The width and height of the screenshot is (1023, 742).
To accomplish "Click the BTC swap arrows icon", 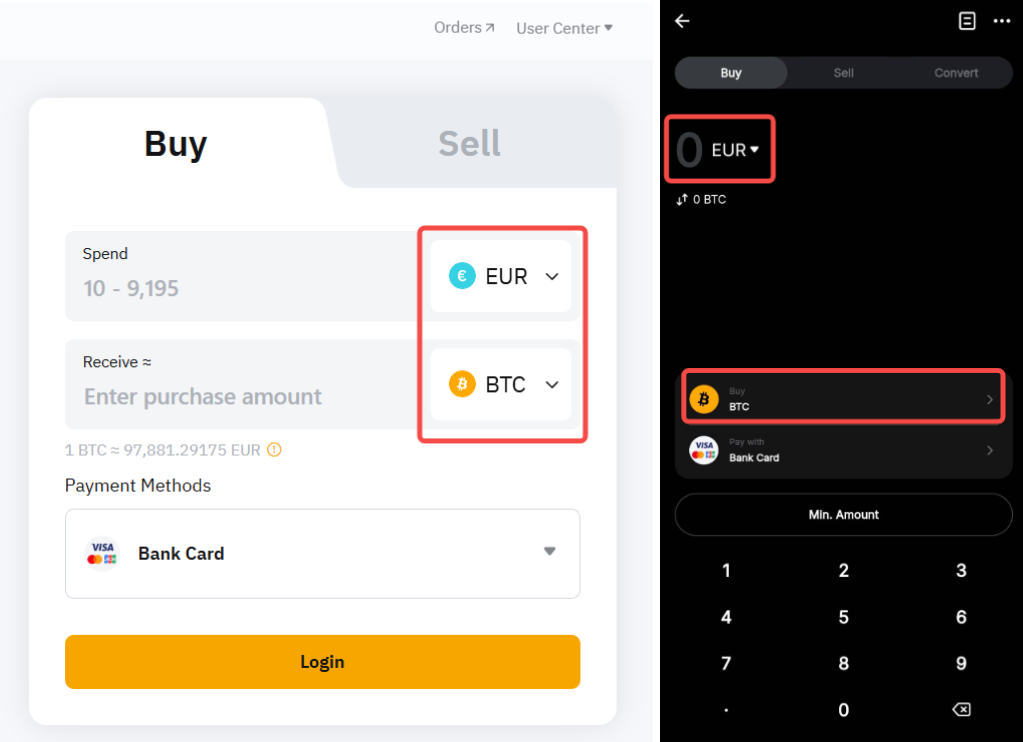I will coord(682,200).
